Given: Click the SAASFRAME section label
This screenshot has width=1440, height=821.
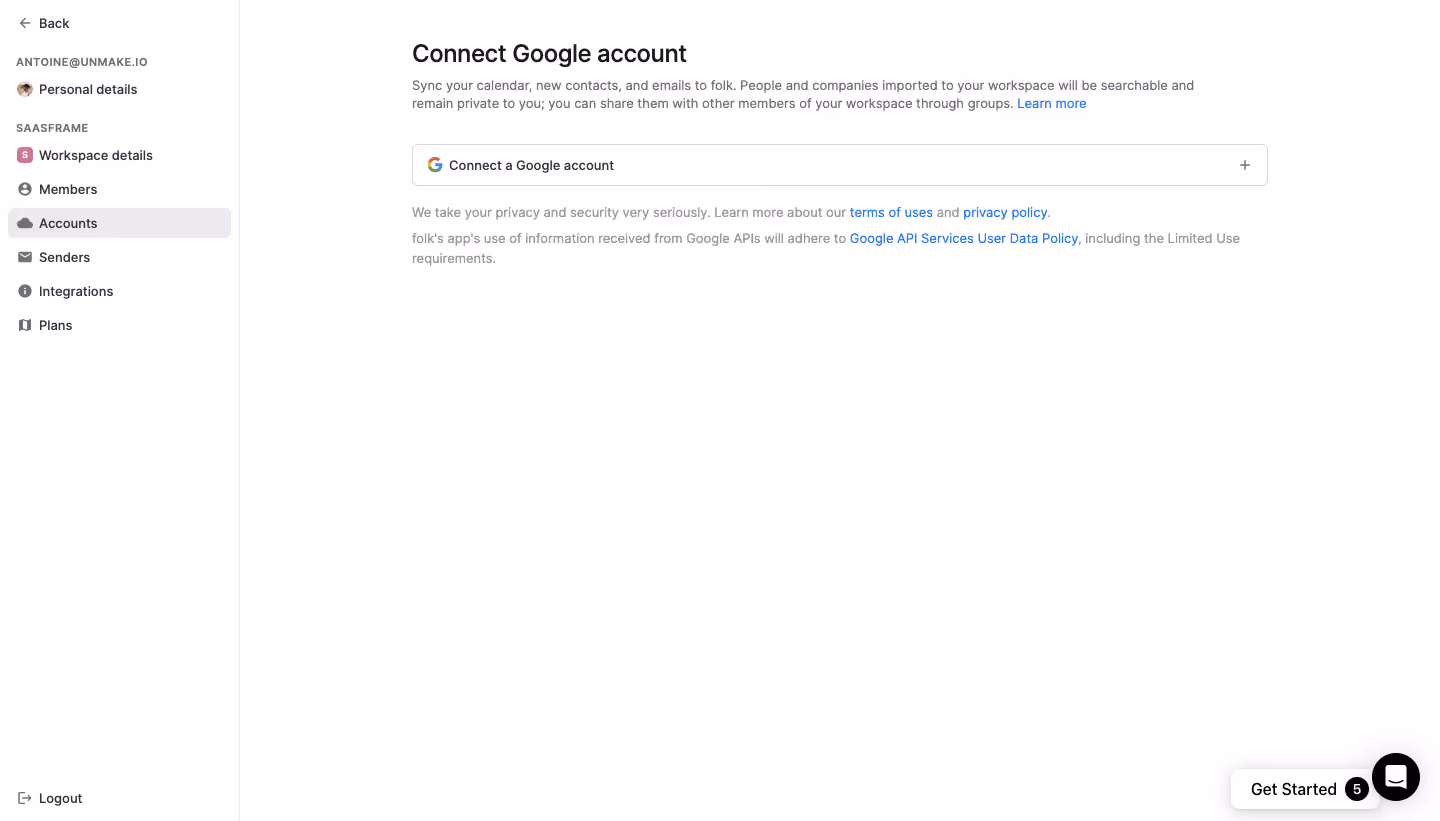Looking at the screenshot, I should [52, 128].
